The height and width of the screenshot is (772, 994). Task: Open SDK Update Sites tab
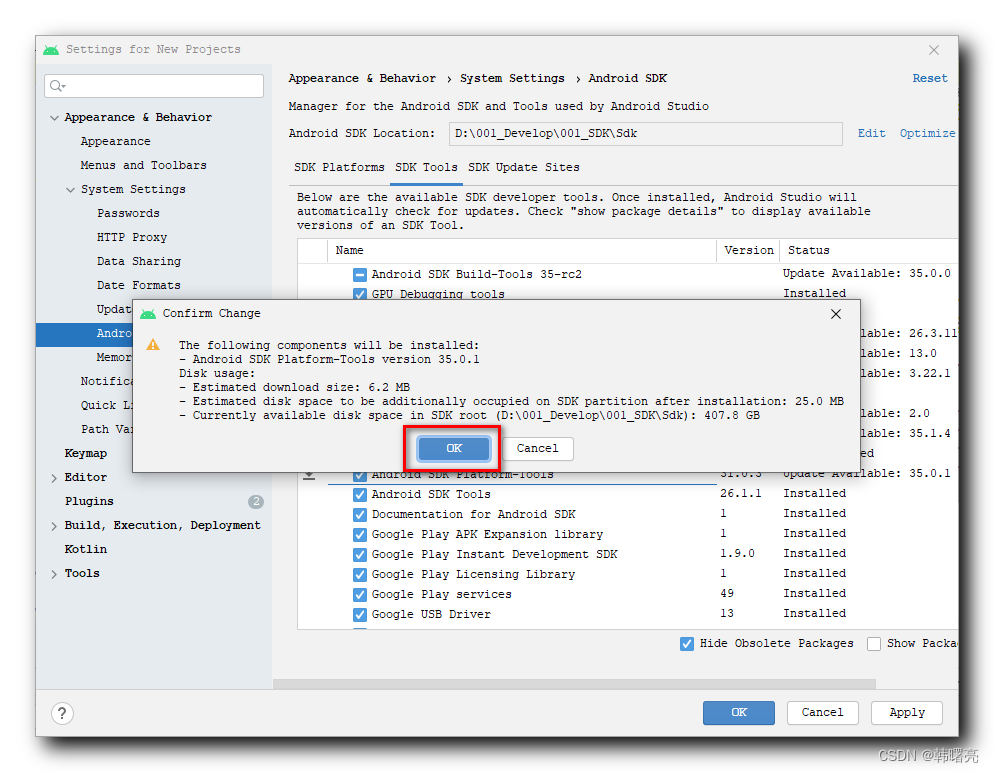click(x=524, y=167)
